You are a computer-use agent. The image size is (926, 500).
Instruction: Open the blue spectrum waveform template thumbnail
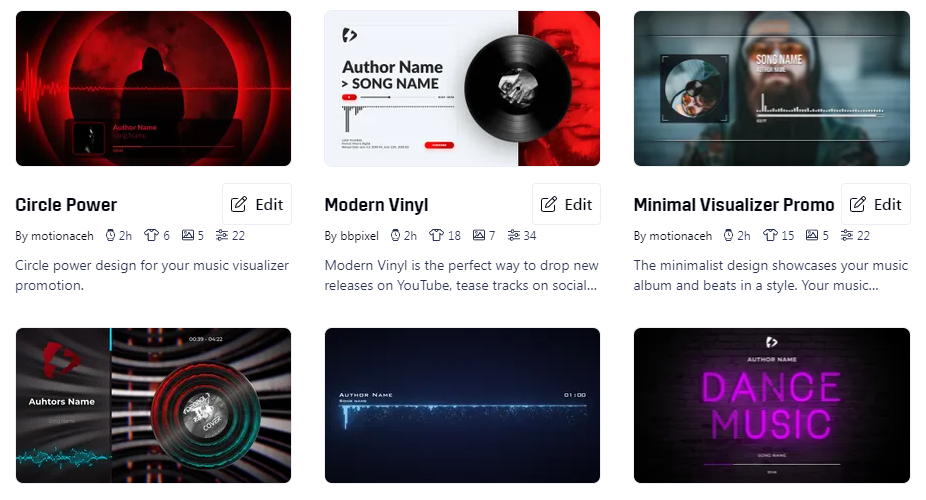tap(462, 406)
